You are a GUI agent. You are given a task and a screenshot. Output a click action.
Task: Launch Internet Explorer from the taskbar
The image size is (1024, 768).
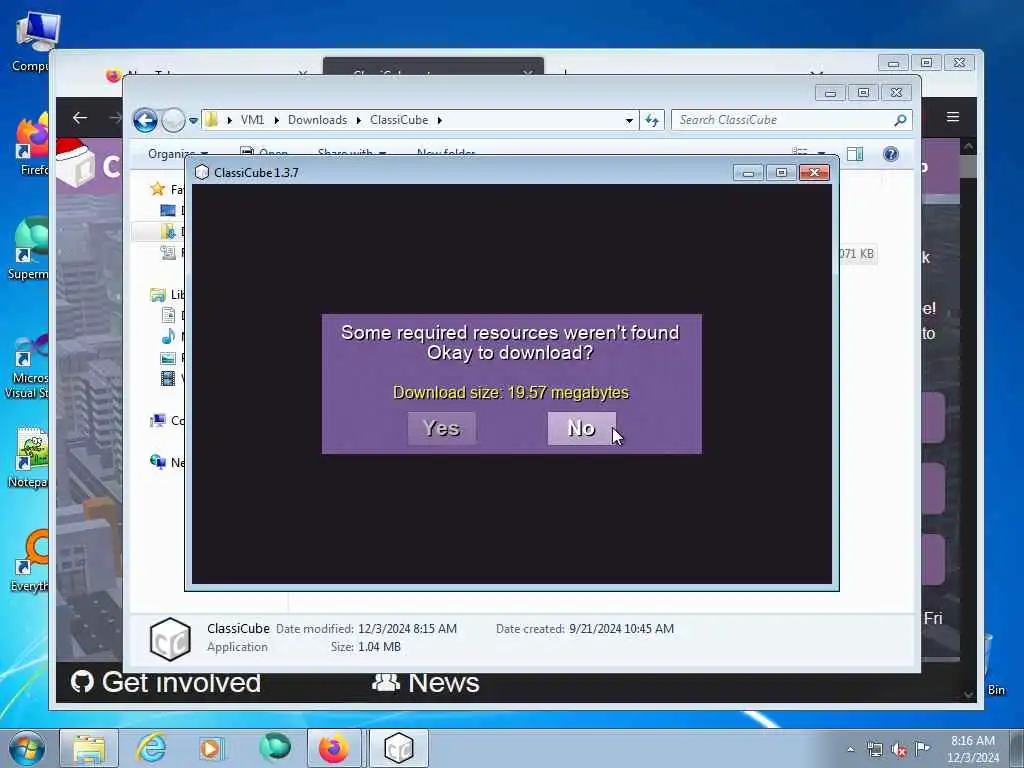[151, 748]
